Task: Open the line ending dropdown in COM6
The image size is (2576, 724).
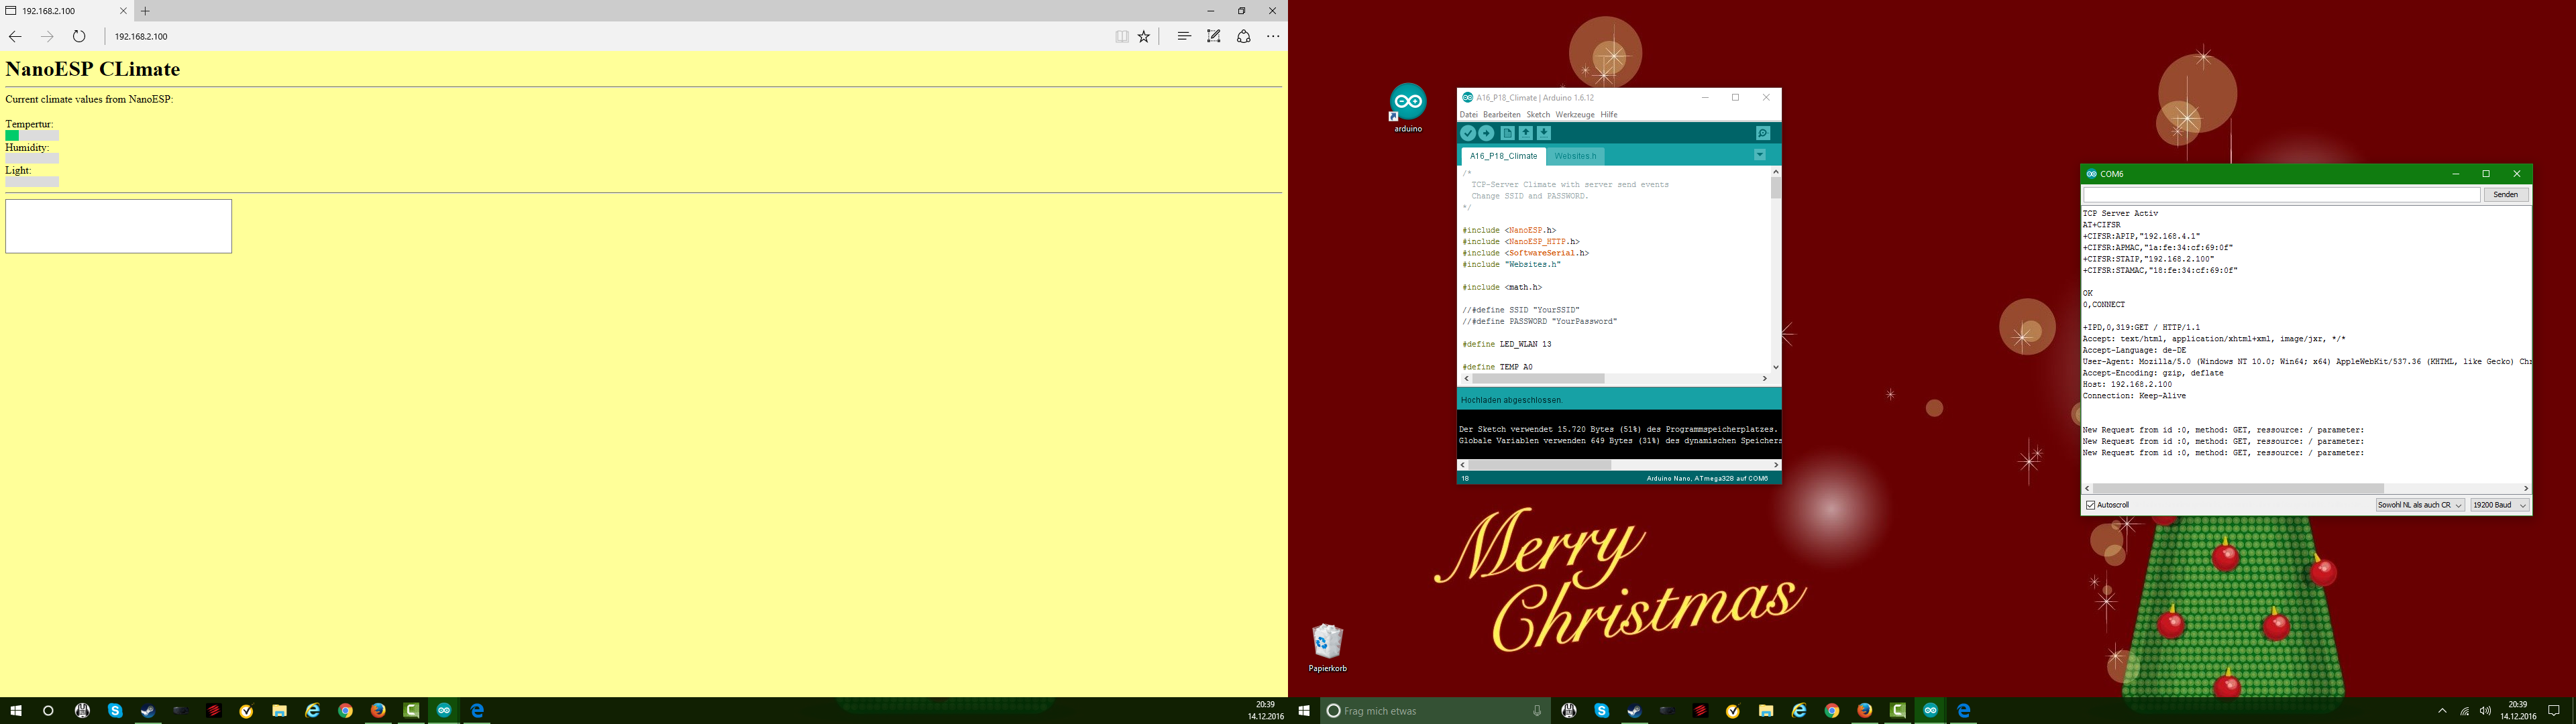Action: point(2420,505)
